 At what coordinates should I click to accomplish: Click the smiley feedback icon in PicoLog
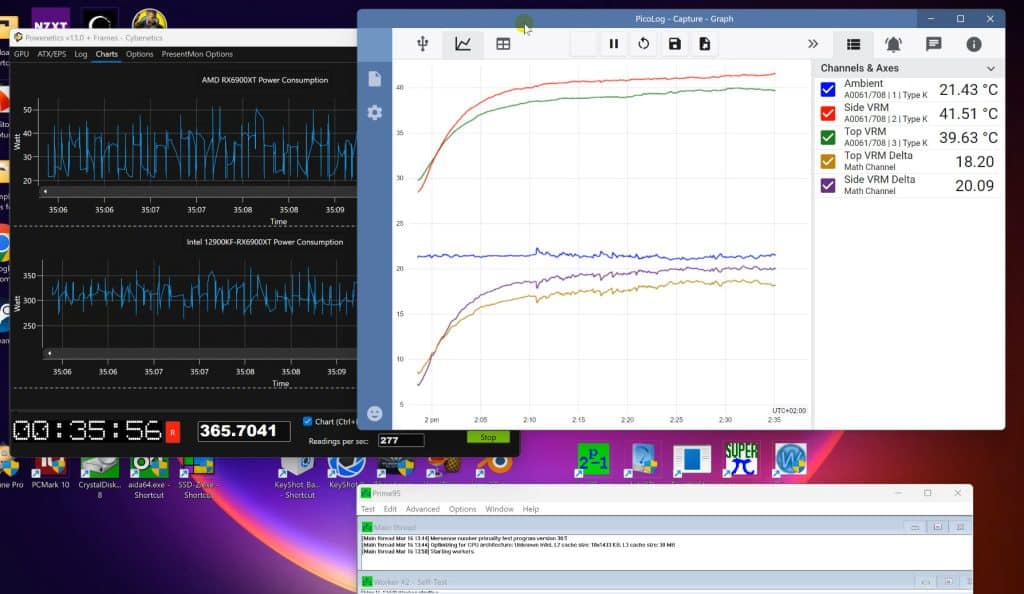point(375,413)
